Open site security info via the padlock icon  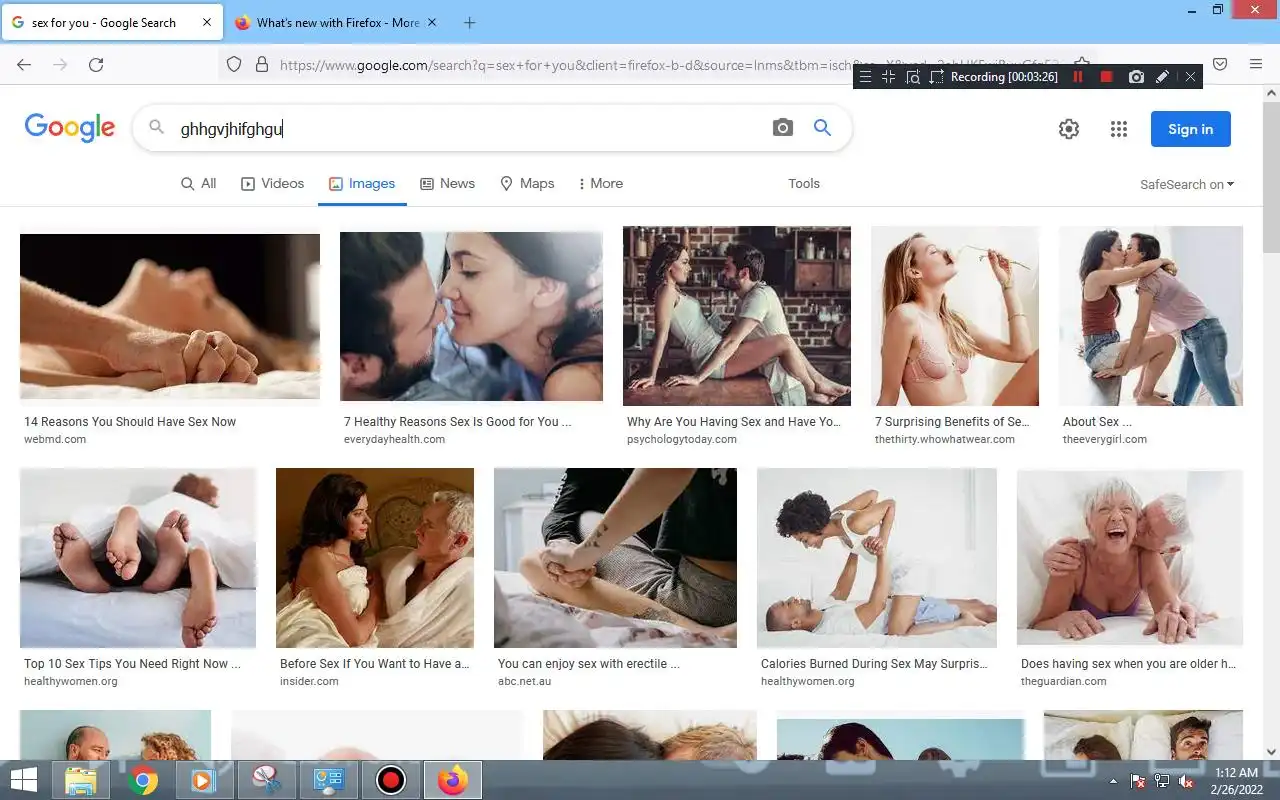point(262,64)
